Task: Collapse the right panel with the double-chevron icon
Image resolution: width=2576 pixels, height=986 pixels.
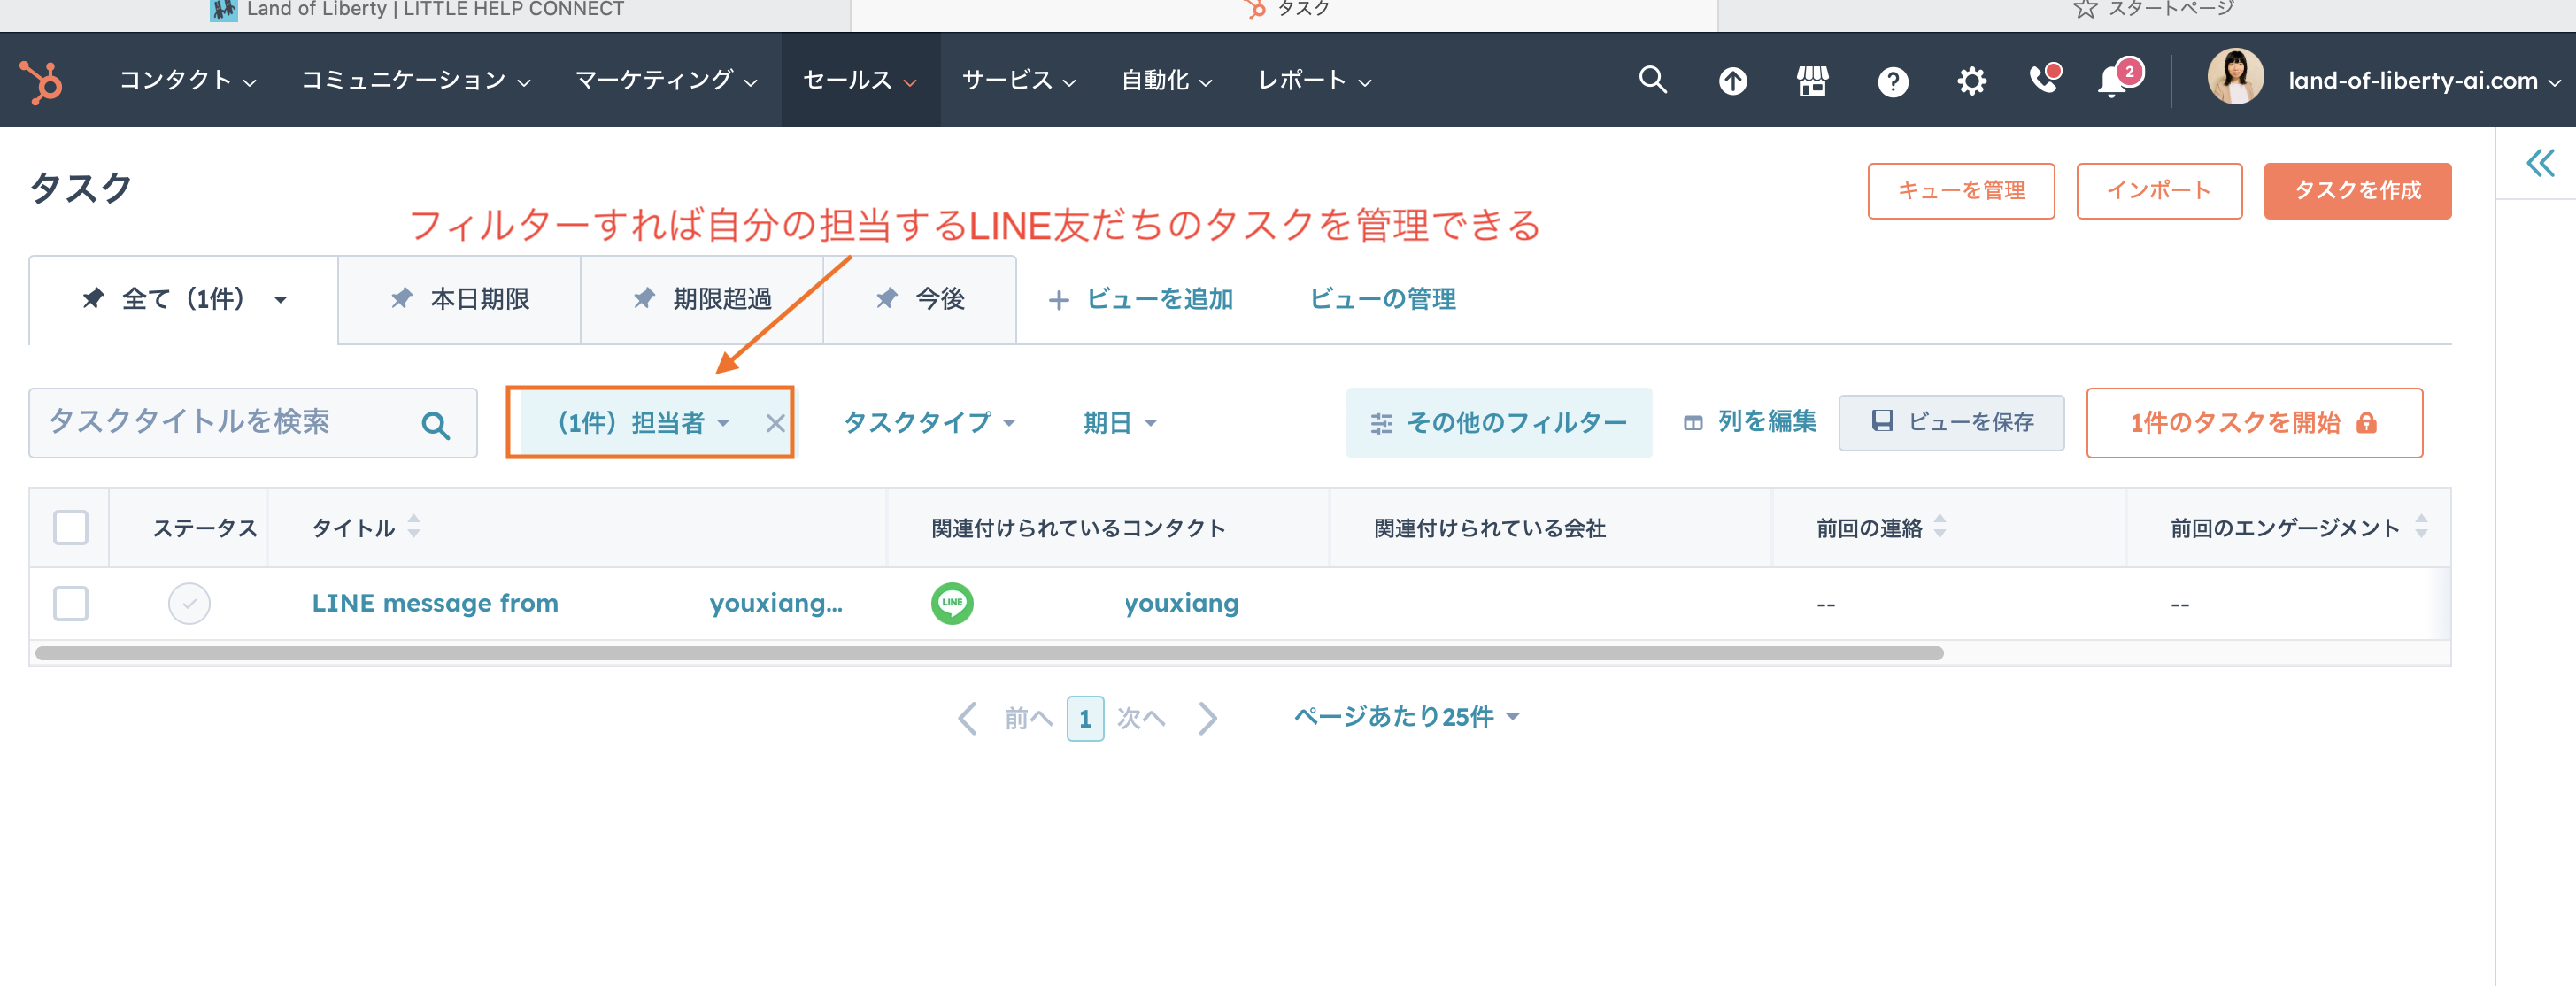Action: tap(2540, 165)
